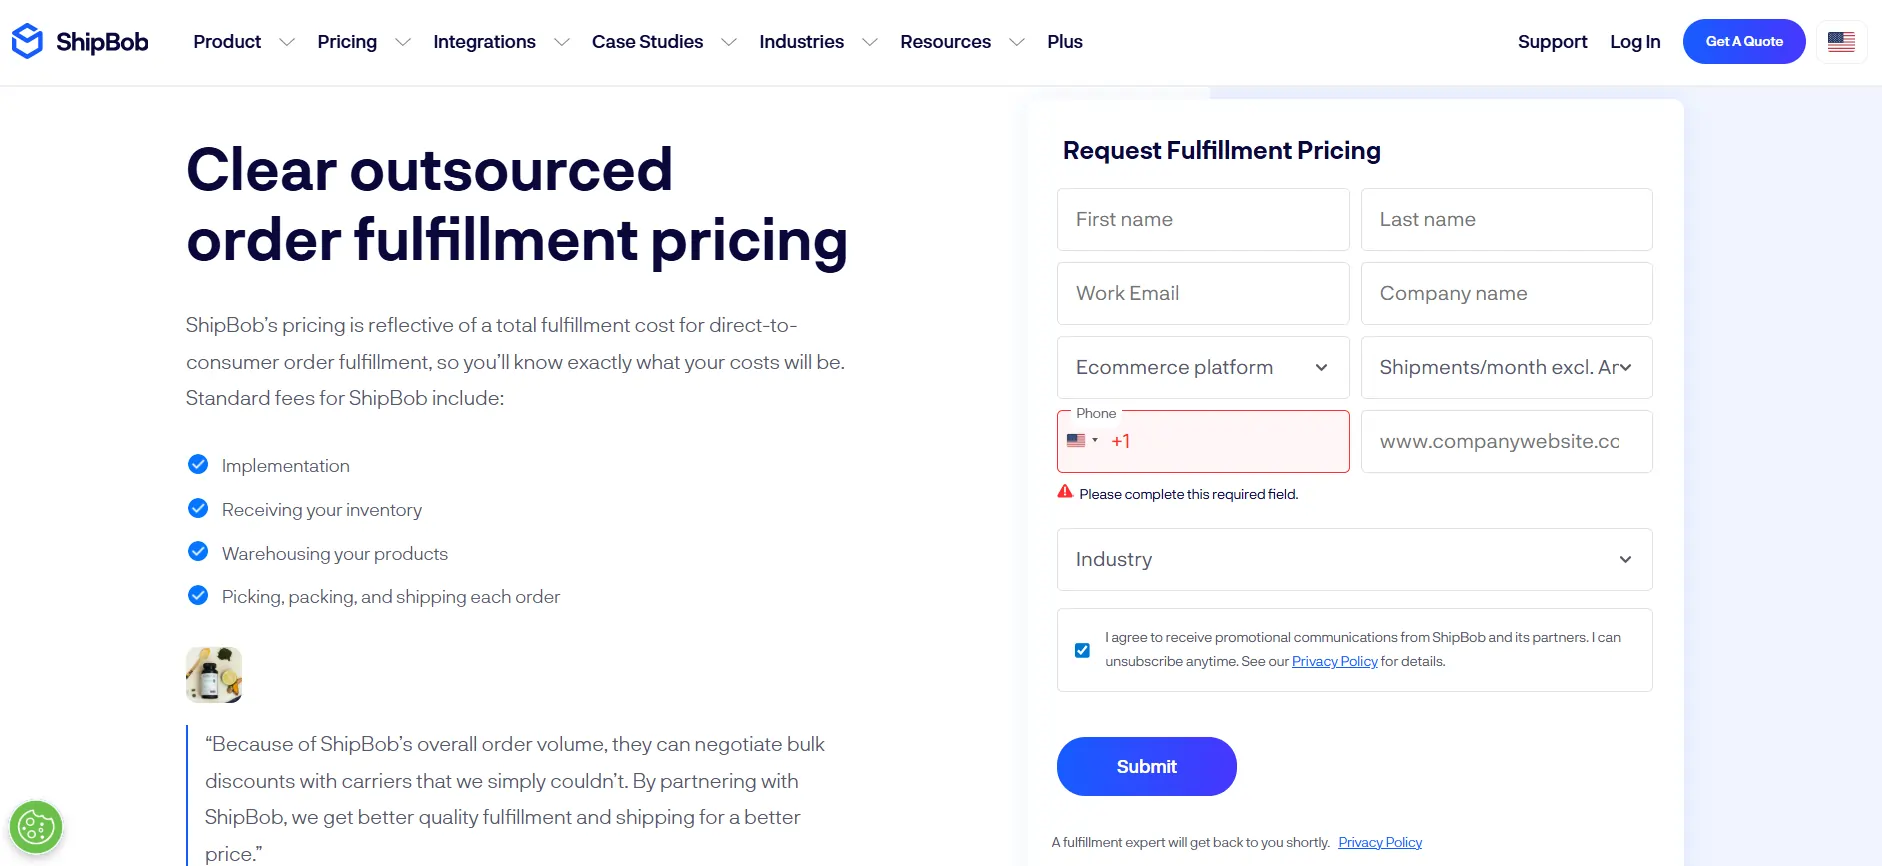Click the checkmark beside Picking, packing, and shipping

(x=197, y=595)
